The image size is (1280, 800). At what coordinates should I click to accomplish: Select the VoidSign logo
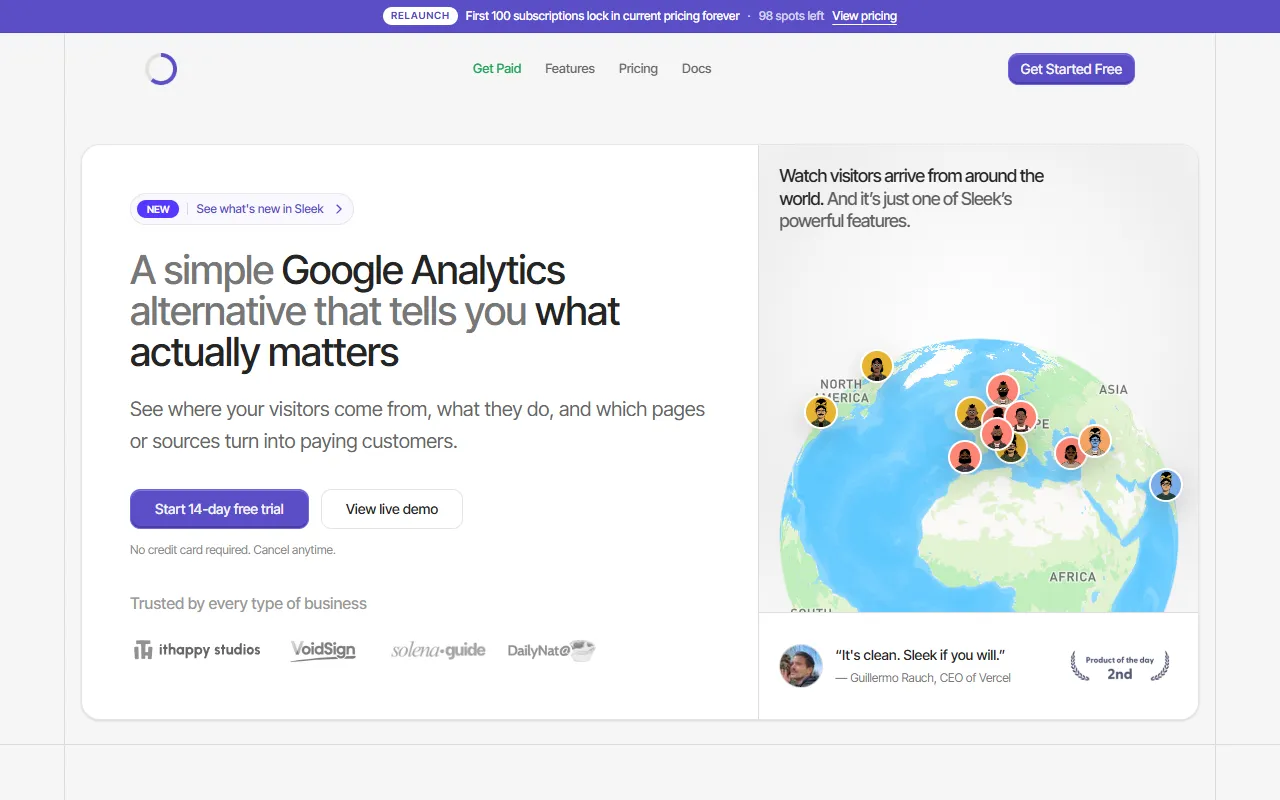coord(323,650)
